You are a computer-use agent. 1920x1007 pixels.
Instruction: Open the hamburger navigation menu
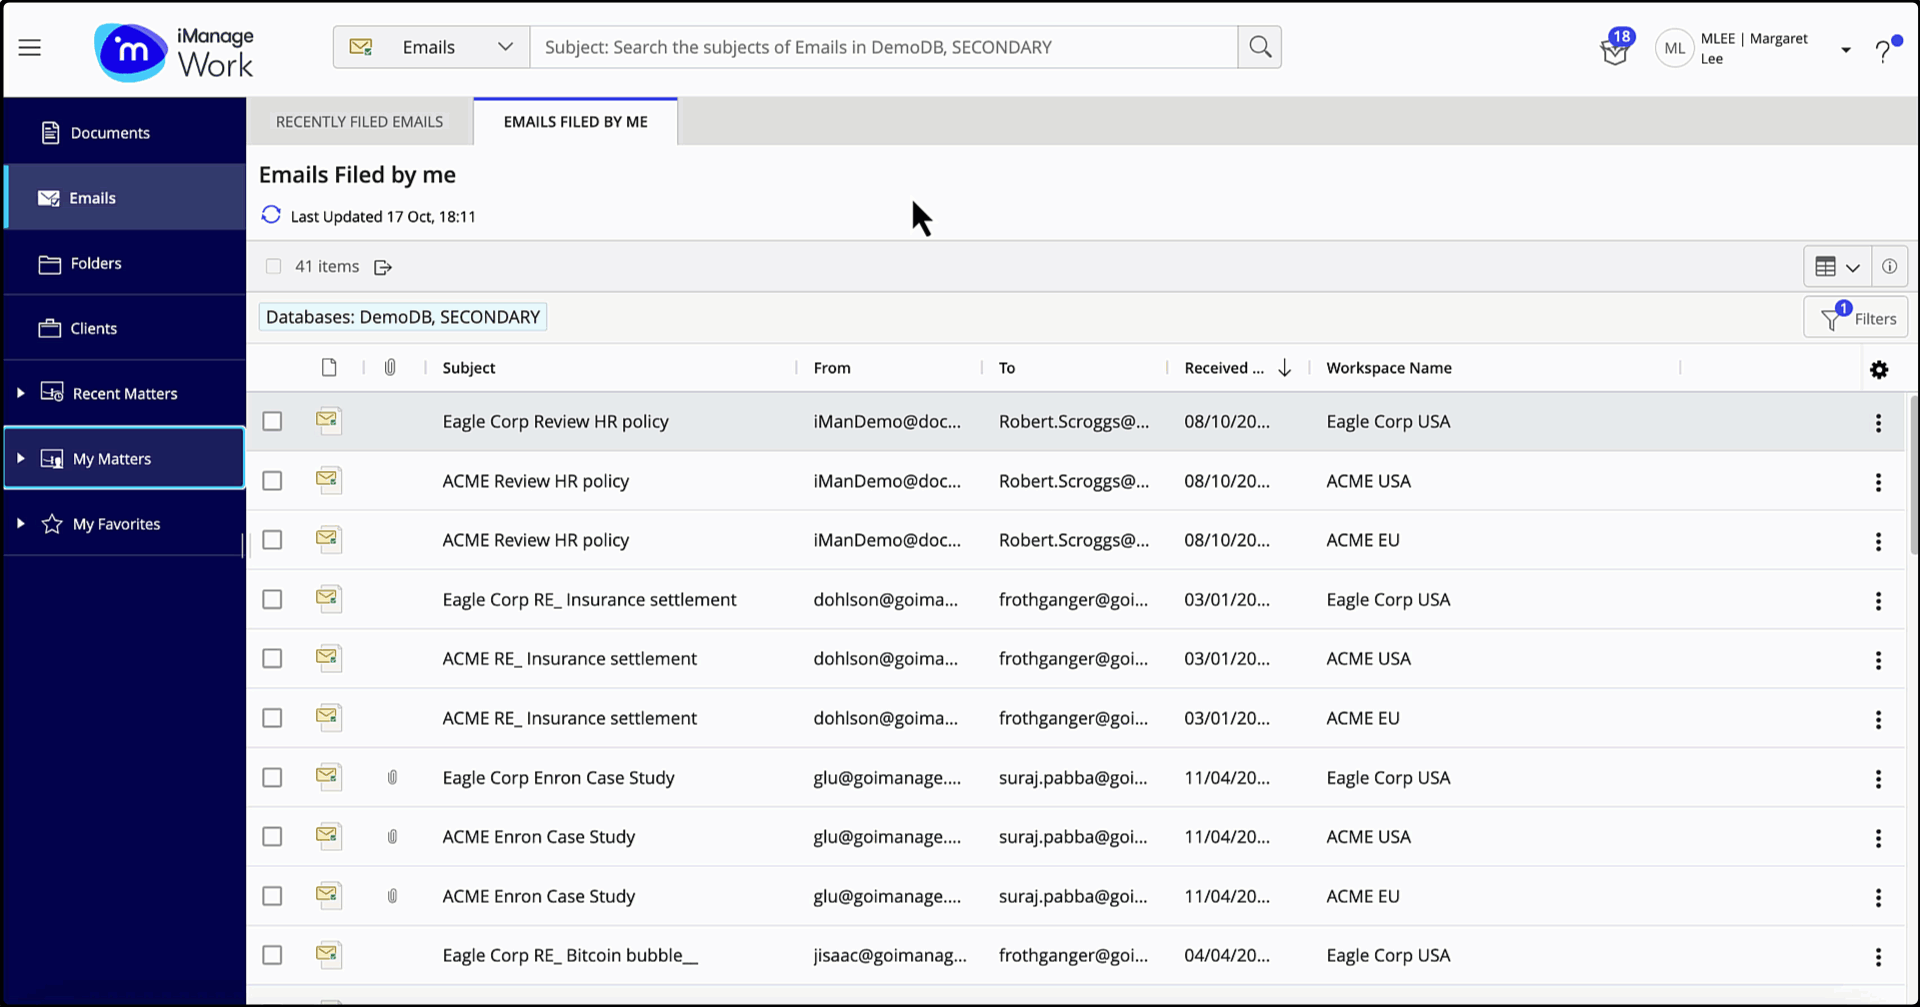click(x=29, y=47)
